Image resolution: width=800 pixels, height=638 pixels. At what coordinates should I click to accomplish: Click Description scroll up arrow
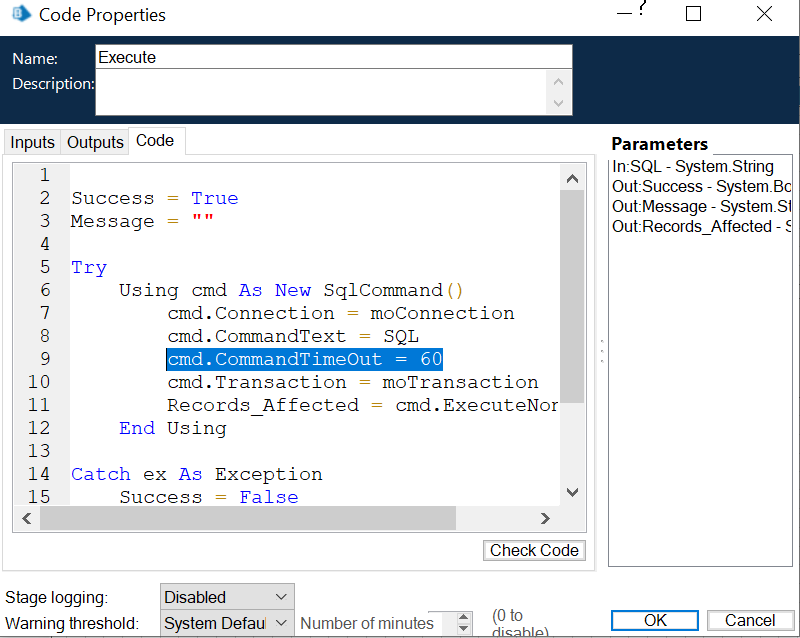pyautogui.click(x=558, y=82)
